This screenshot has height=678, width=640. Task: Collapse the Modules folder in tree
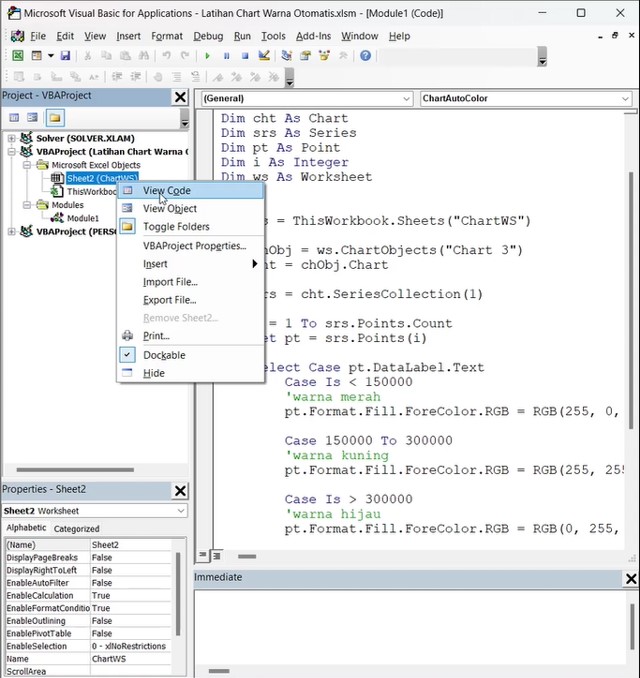point(27,204)
